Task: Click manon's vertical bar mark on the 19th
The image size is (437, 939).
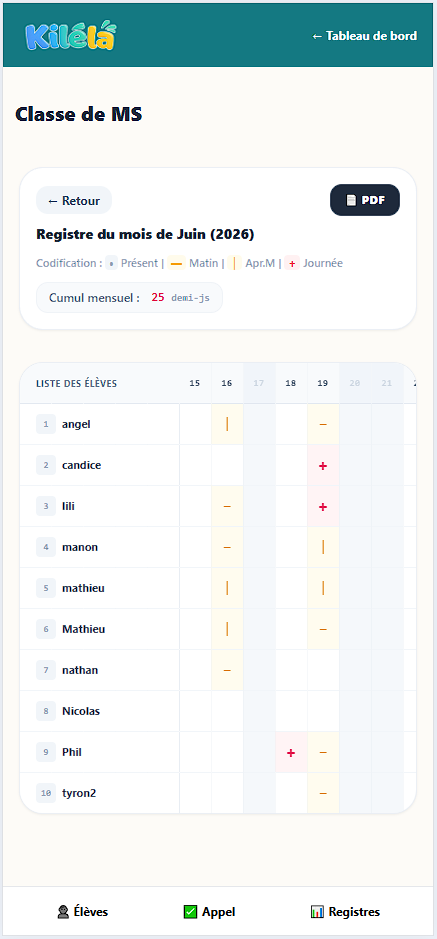Action: [x=323, y=547]
